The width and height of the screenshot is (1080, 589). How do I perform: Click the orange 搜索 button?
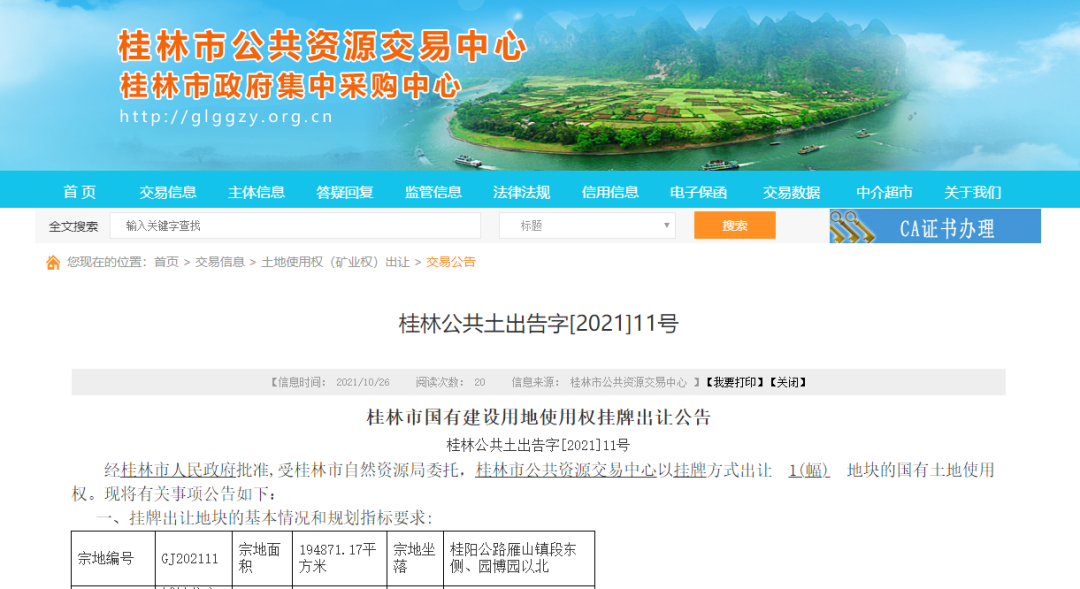pos(734,226)
